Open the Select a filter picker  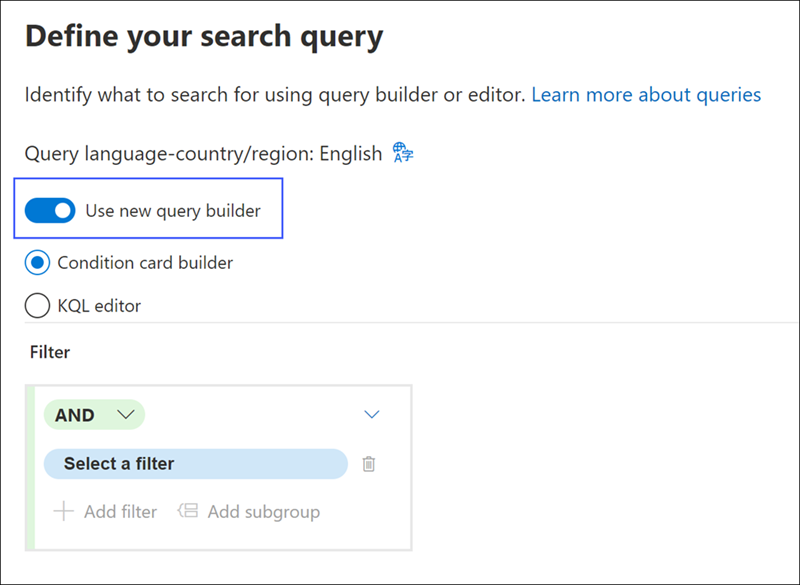tap(196, 464)
